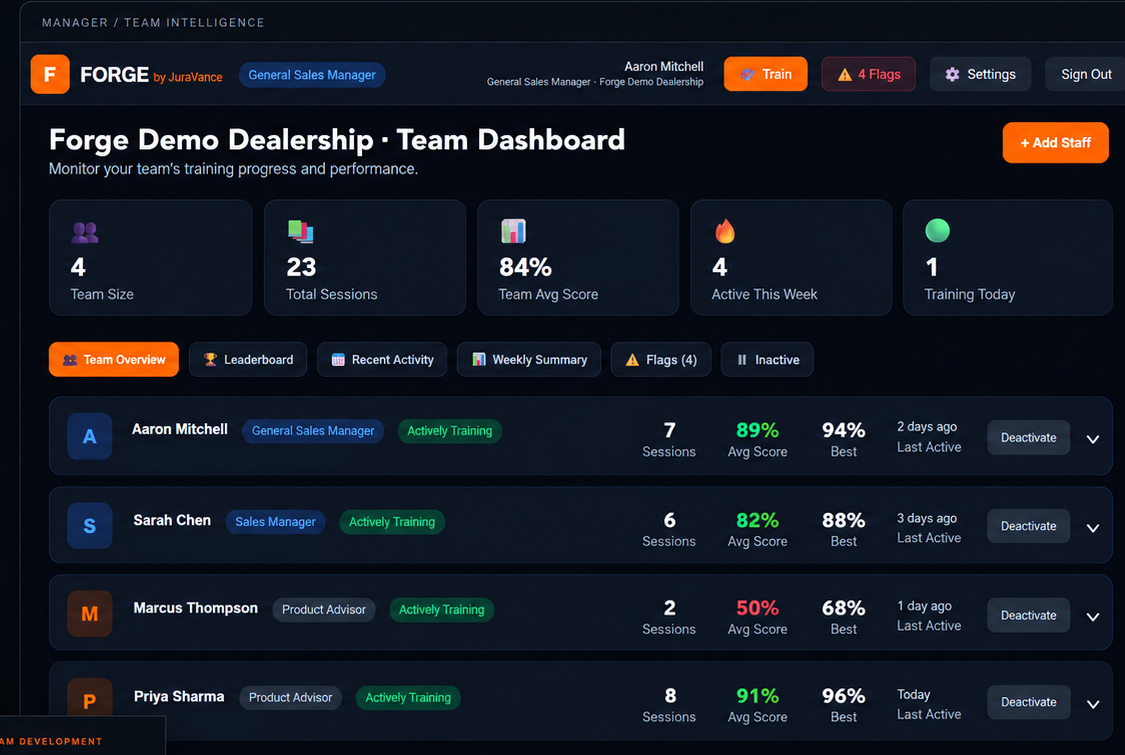Open the Weekly Summary tab
The image size is (1125, 755).
point(529,360)
